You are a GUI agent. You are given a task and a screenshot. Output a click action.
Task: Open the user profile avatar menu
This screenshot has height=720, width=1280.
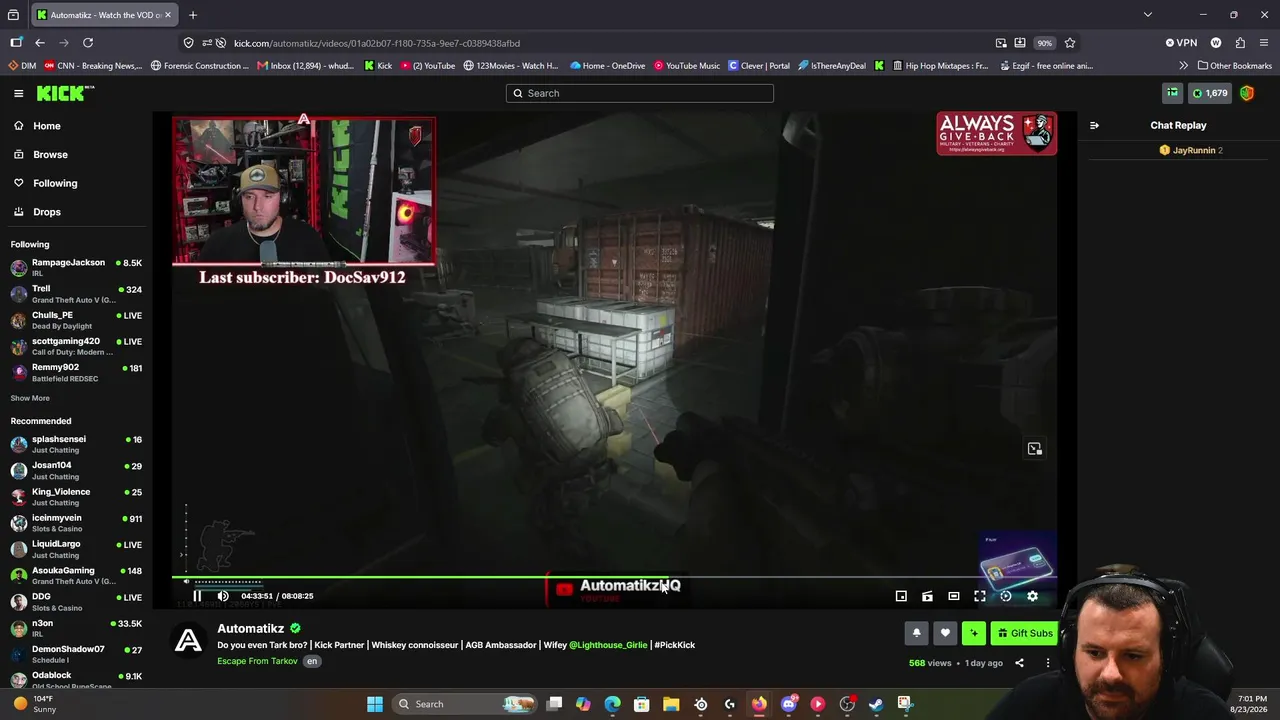[x=1247, y=93]
